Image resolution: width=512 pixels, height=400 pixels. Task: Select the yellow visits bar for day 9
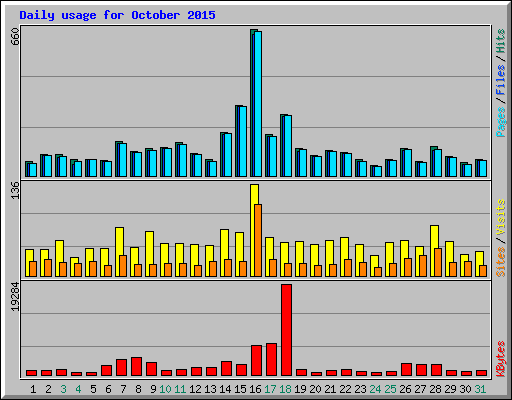[149, 254]
